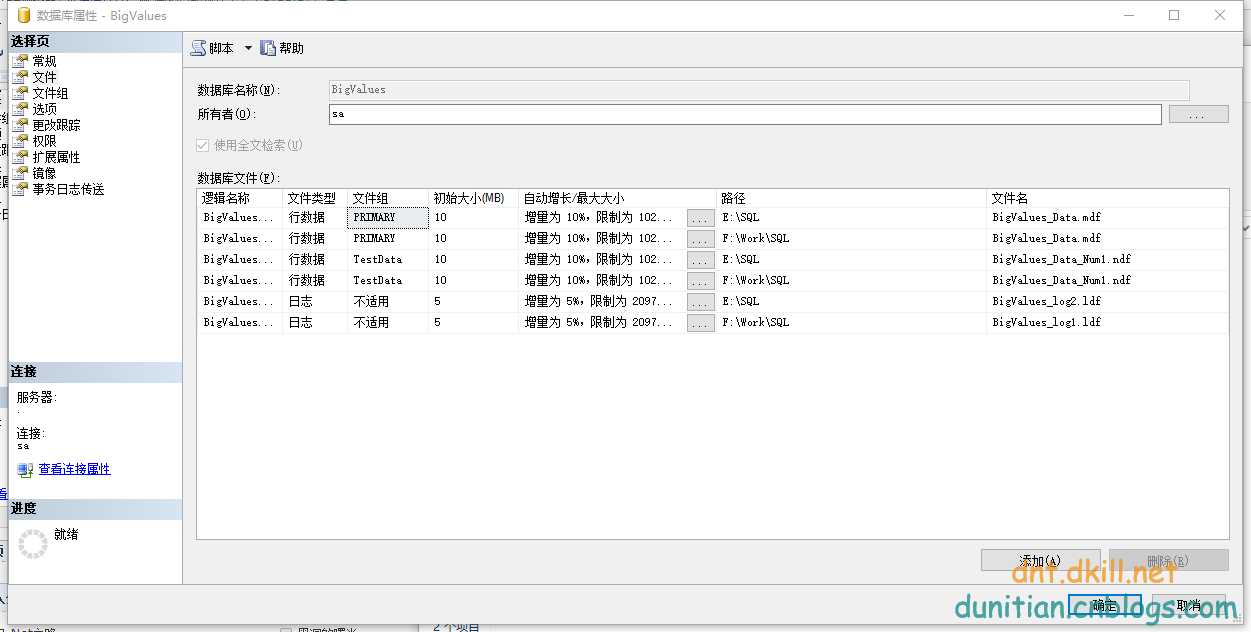Click the 逻辑名称 column header
The image size is (1251, 632).
pyautogui.click(x=240, y=198)
